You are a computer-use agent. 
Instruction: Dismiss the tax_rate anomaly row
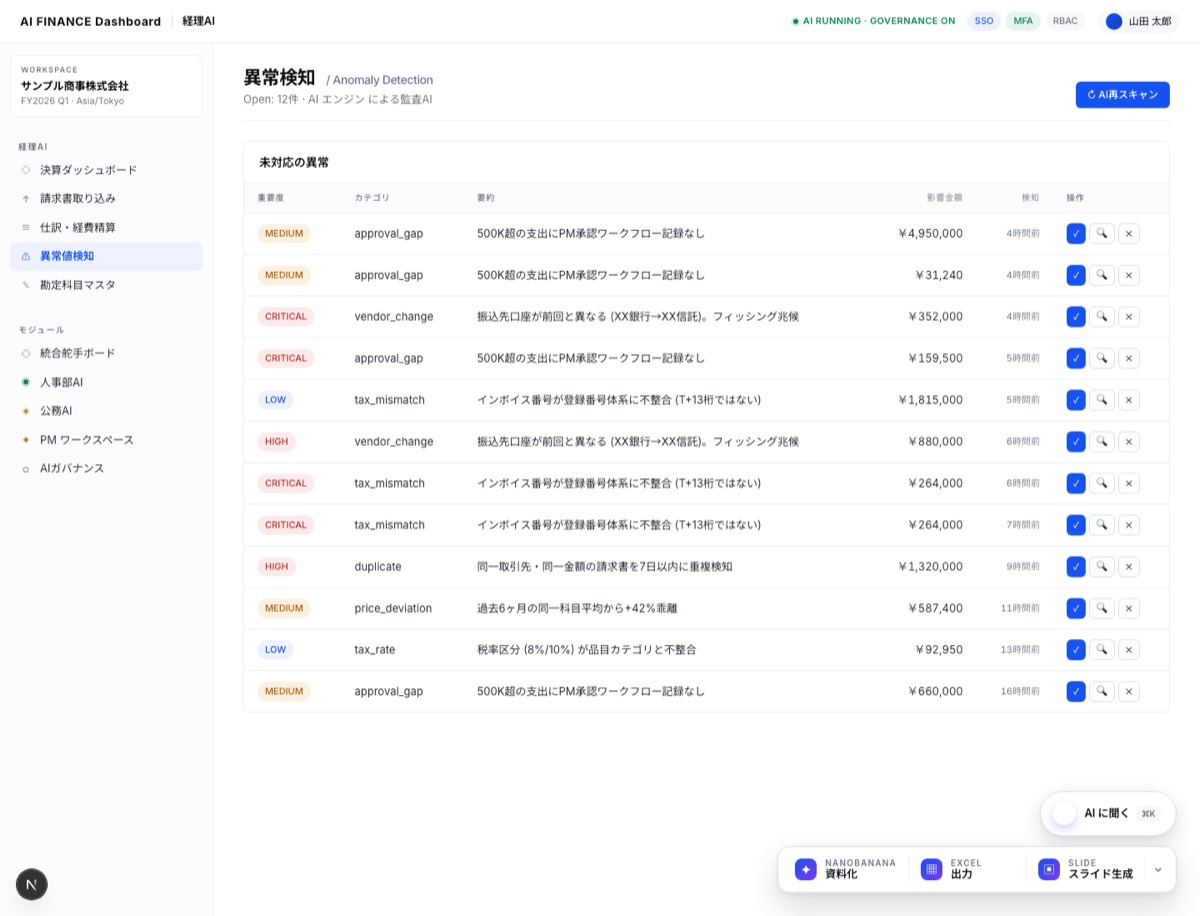[x=1129, y=650]
